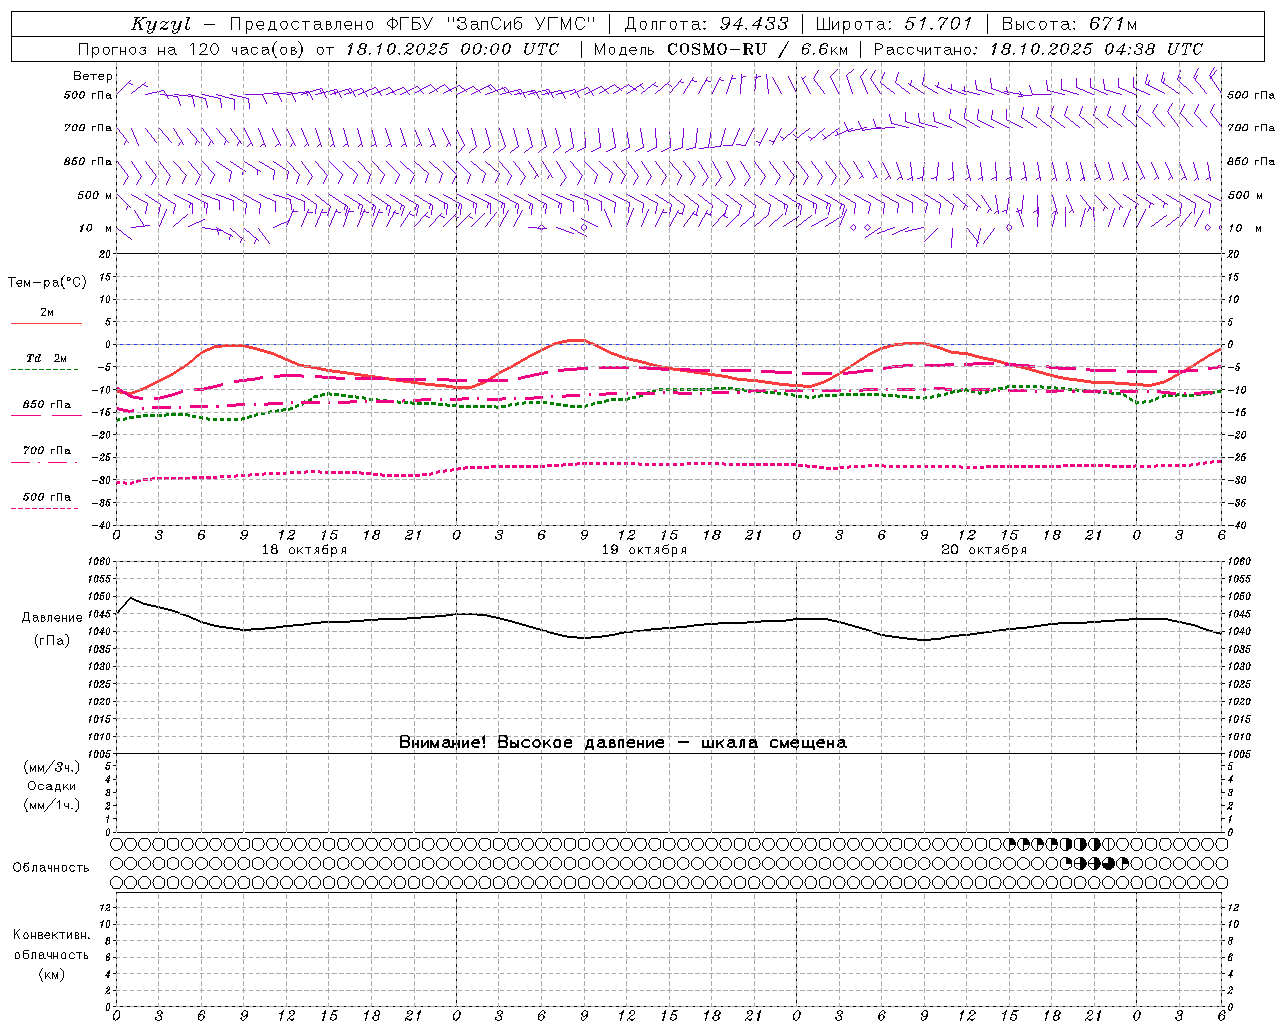Click the Td 2м legend label
Screen dimensions: 1280x1024
pyautogui.click(x=47, y=358)
